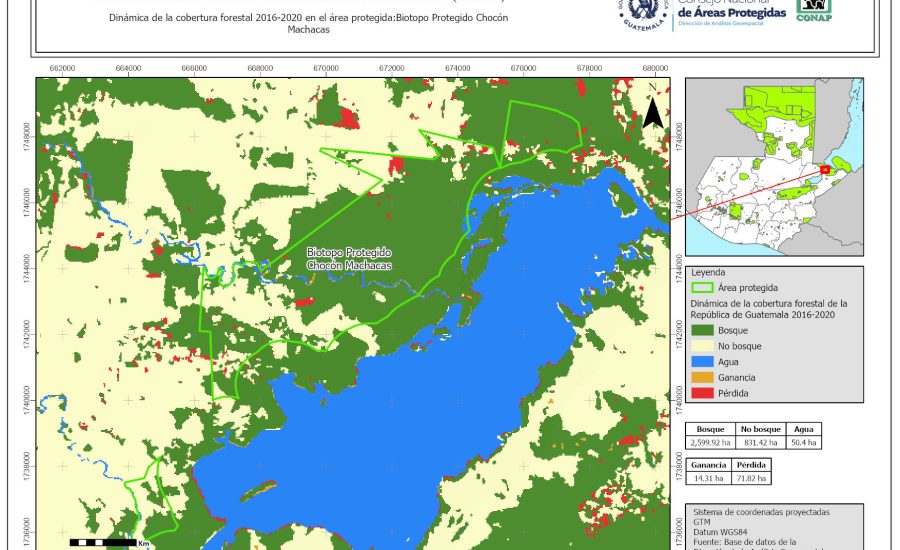Click the No bosque 831.42 ha value
Screen dimensions: 900x550
[760, 441]
